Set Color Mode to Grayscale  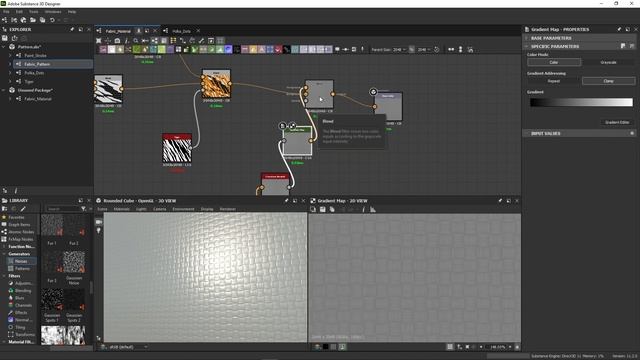608,62
